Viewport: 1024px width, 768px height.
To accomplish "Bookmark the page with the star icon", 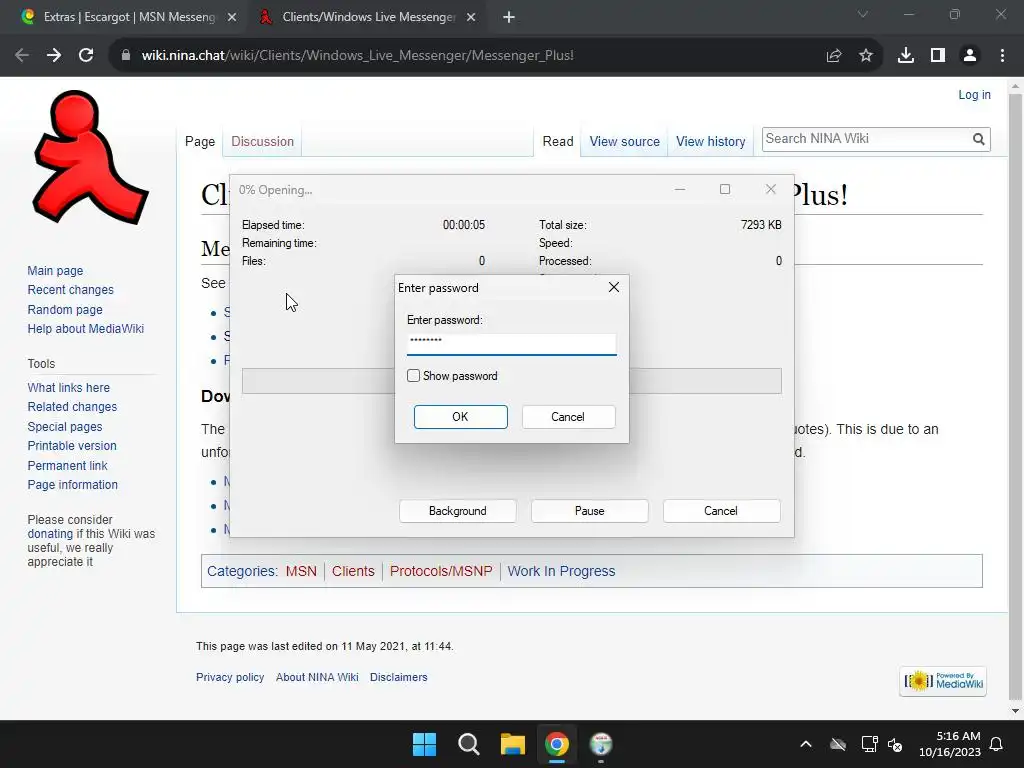I will (866, 56).
